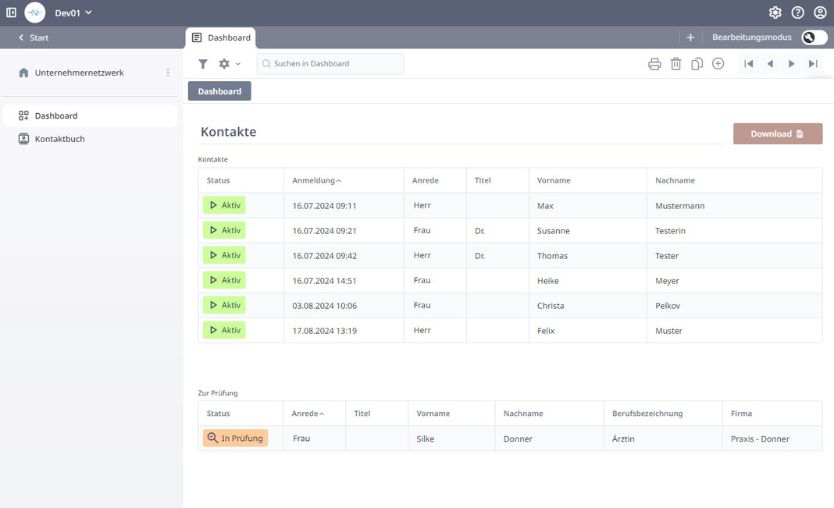Open the help question mark icon
This screenshot has height=508, width=834.
[x=798, y=13]
